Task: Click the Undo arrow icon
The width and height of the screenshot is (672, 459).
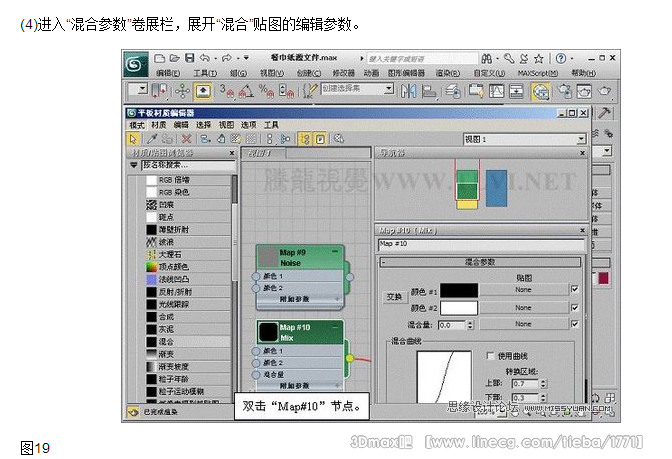Action: click(205, 58)
